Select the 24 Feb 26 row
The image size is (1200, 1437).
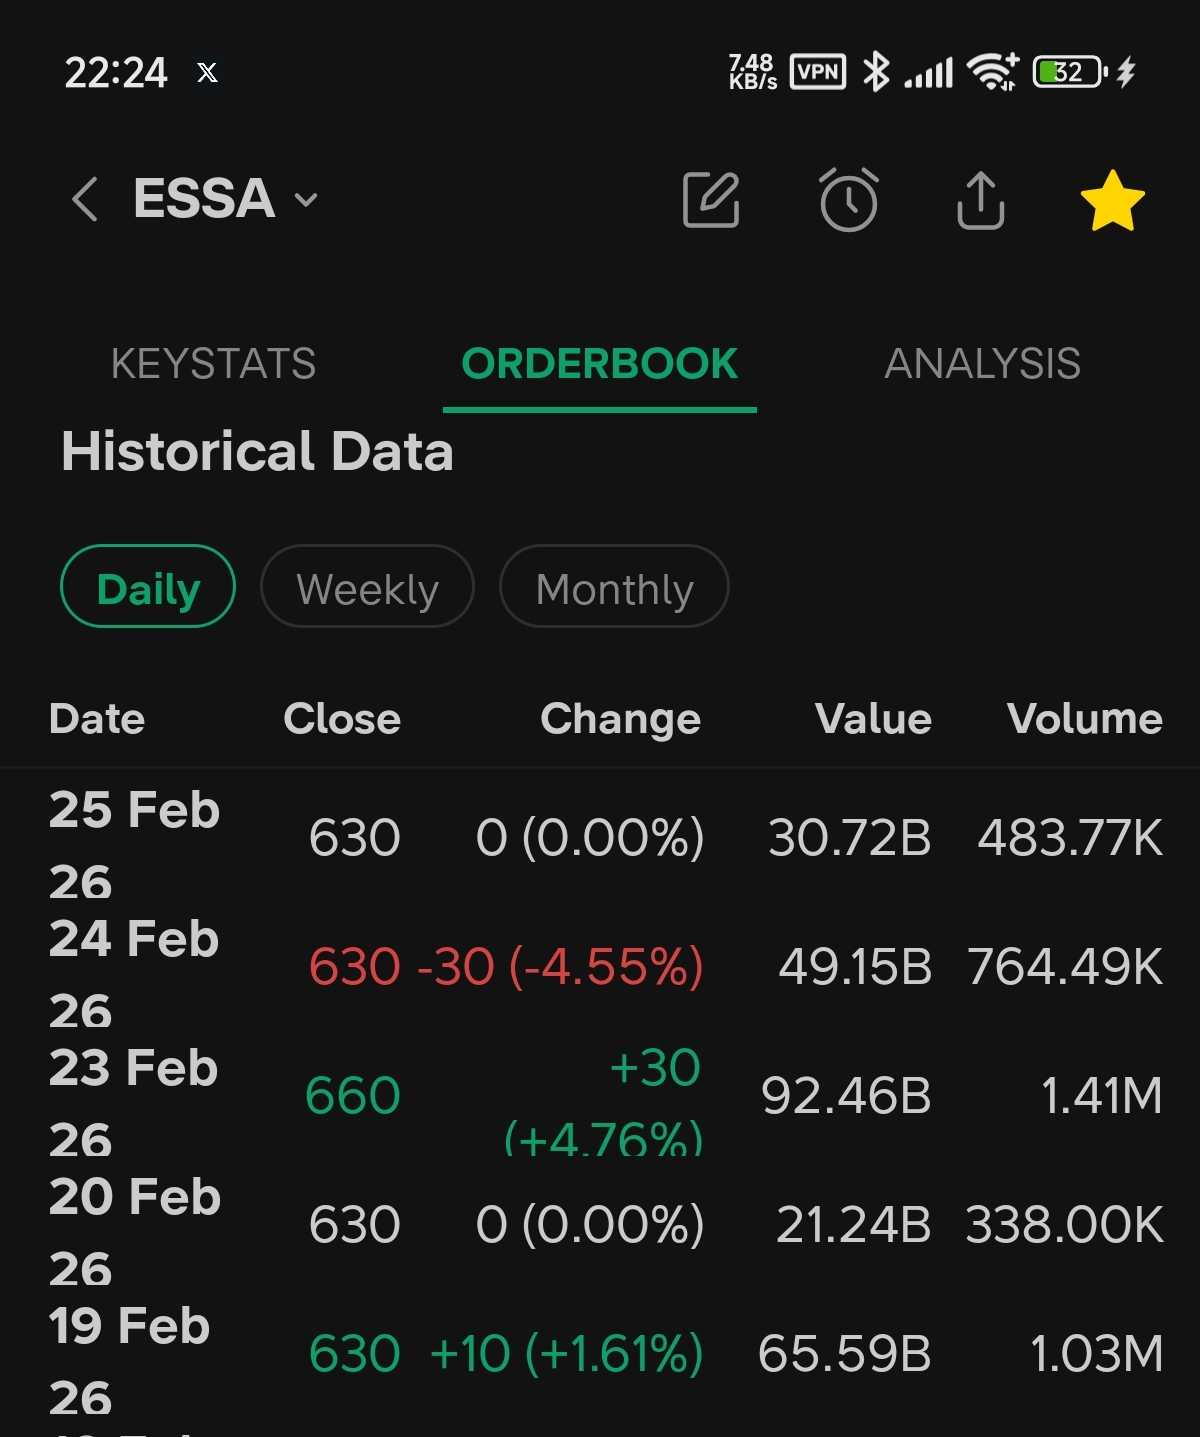coord(600,967)
